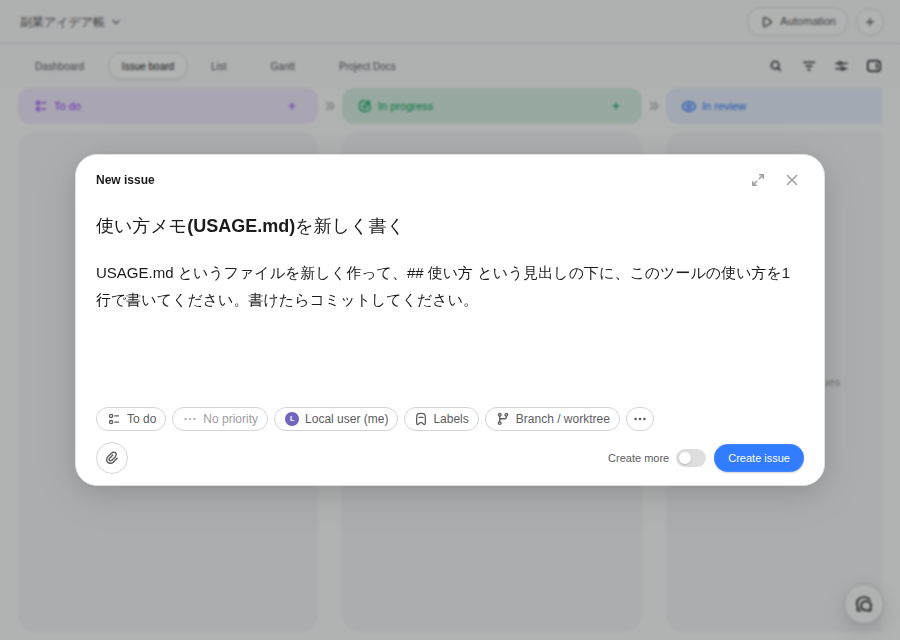900x640 pixels.
Task: Select Branch / worktree option
Action: pos(552,419)
